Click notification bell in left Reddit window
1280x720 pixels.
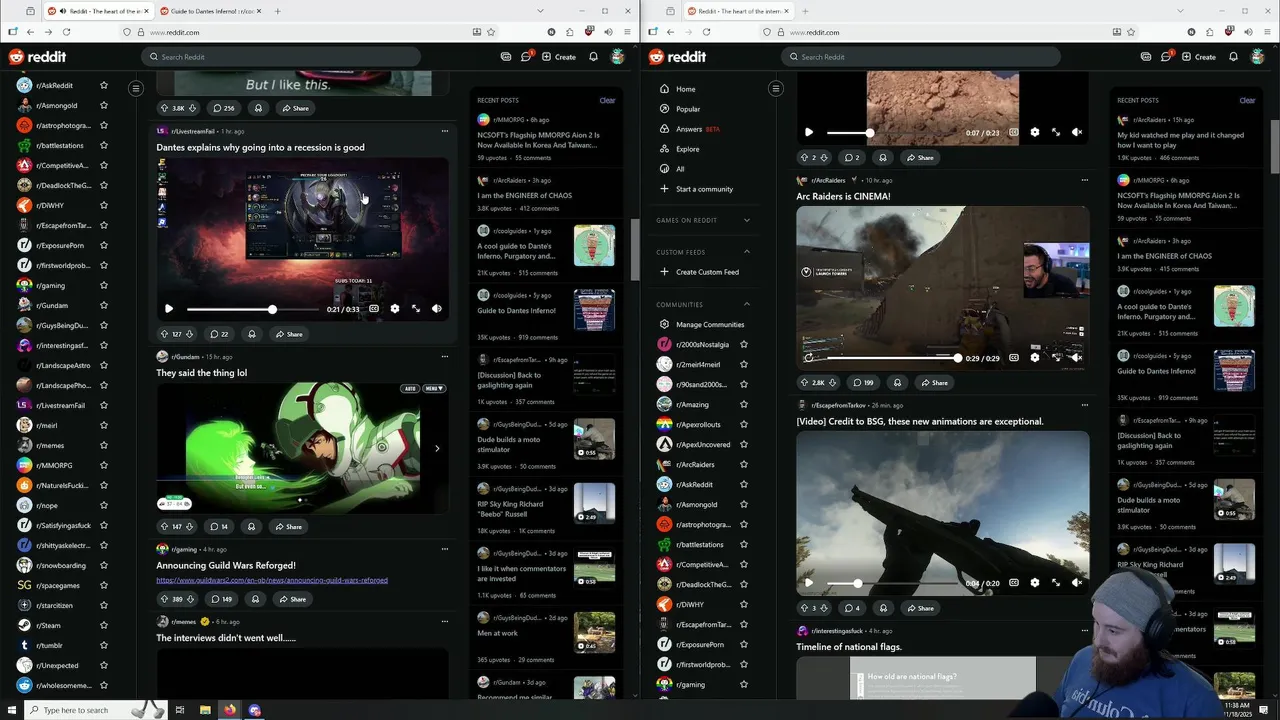(593, 57)
